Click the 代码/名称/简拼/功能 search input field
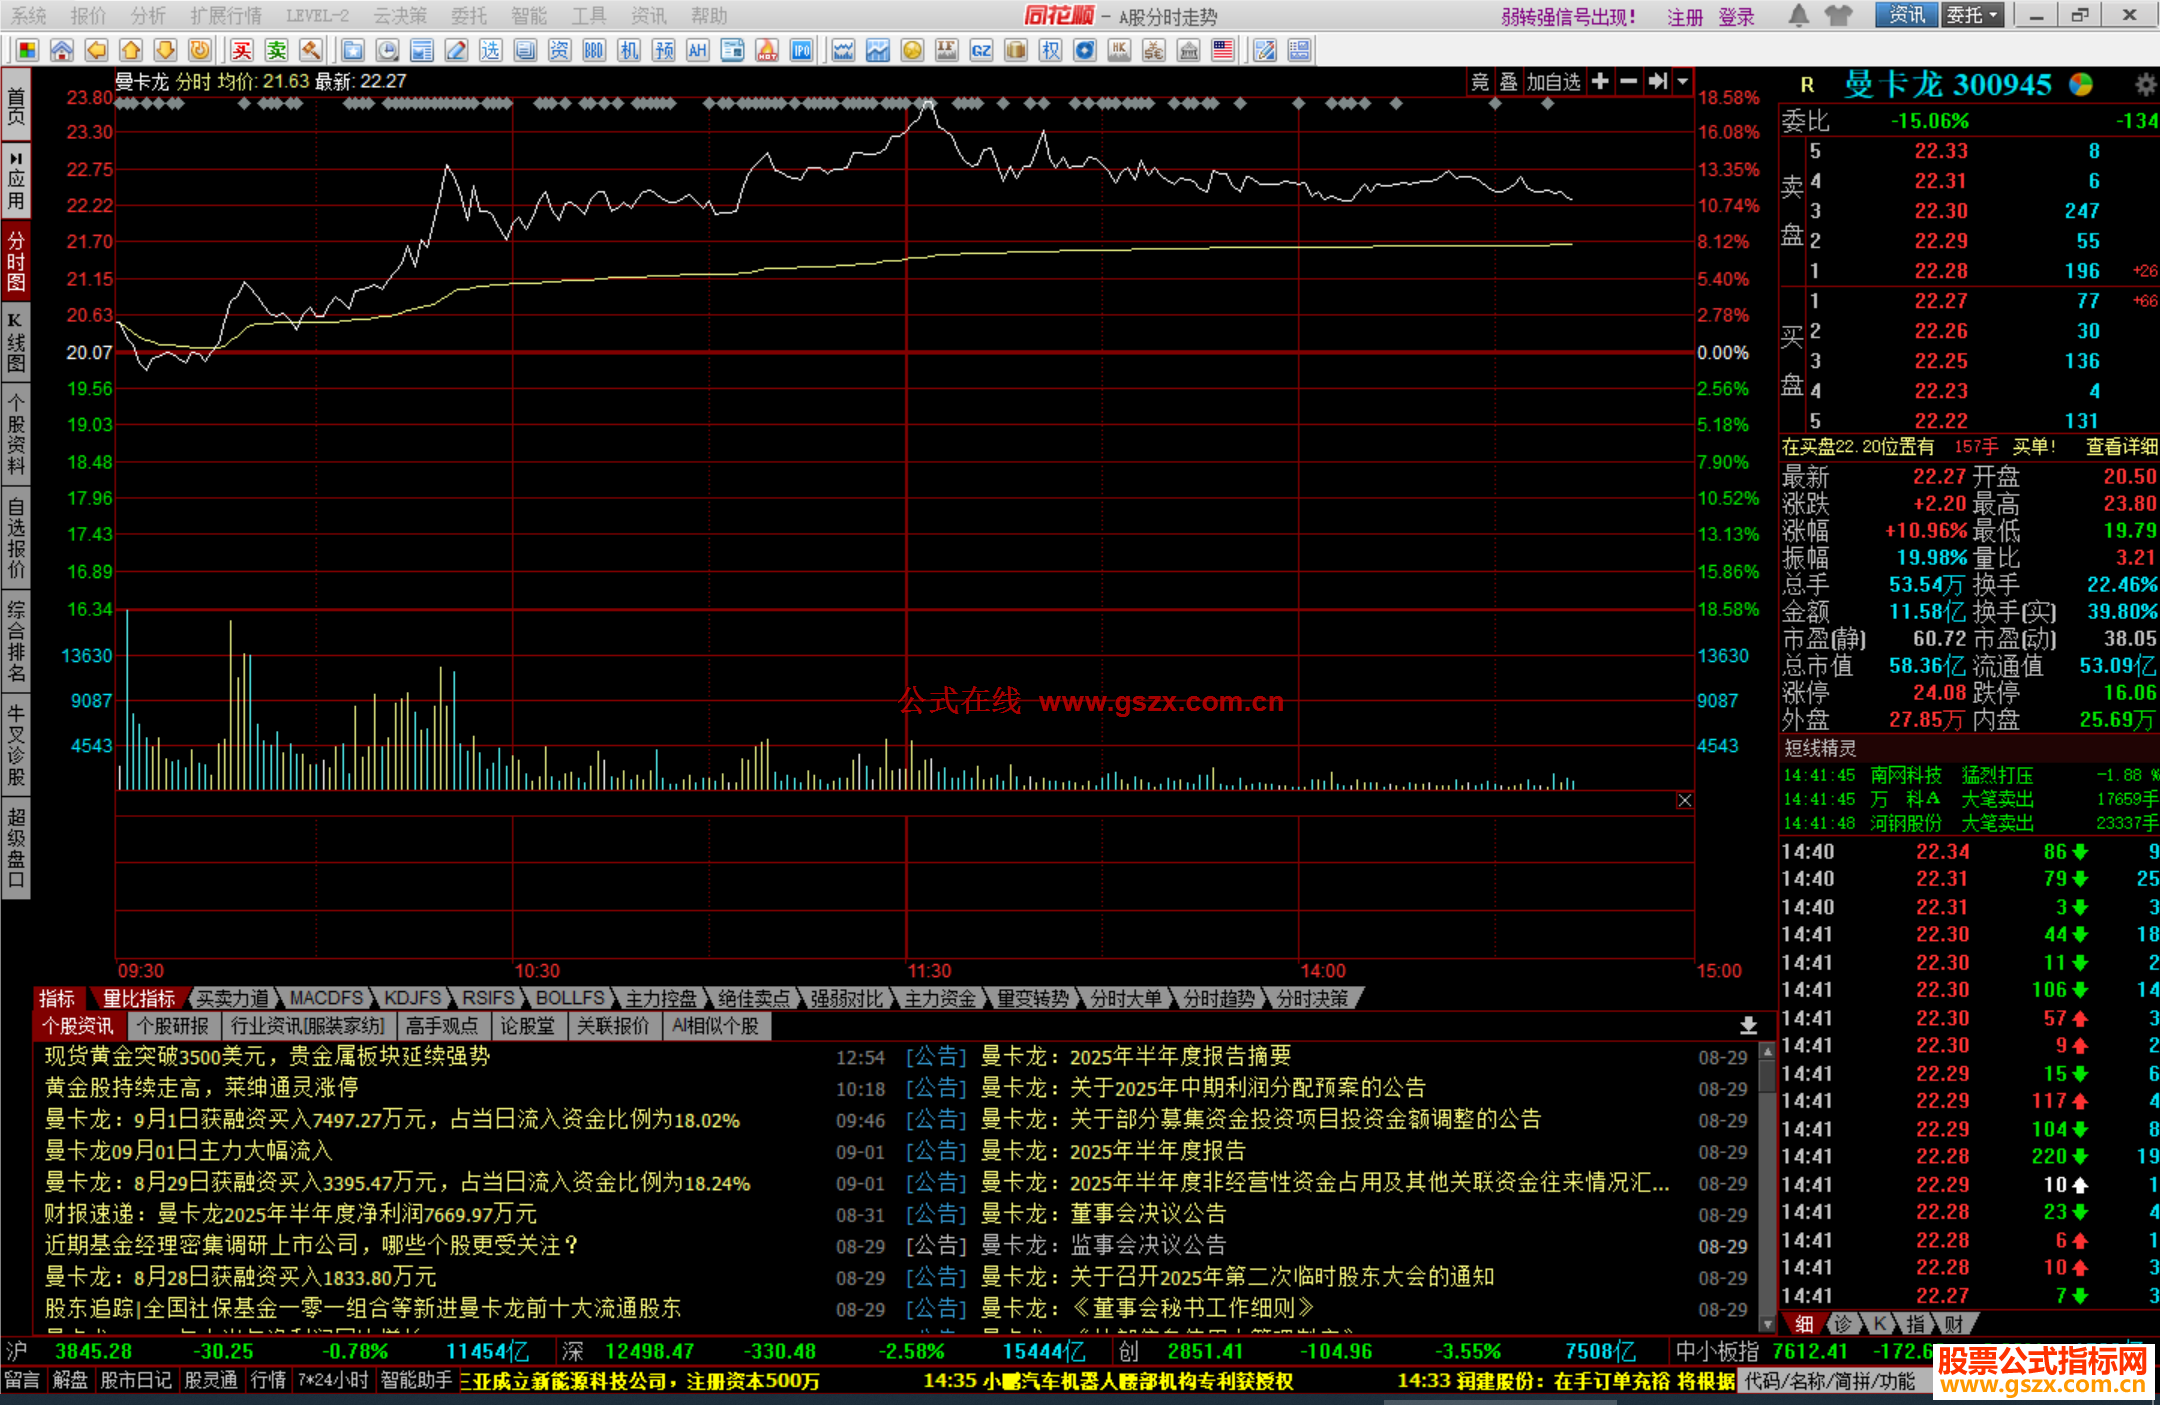Image resolution: width=2160 pixels, height=1405 pixels. click(x=1830, y=1381)
